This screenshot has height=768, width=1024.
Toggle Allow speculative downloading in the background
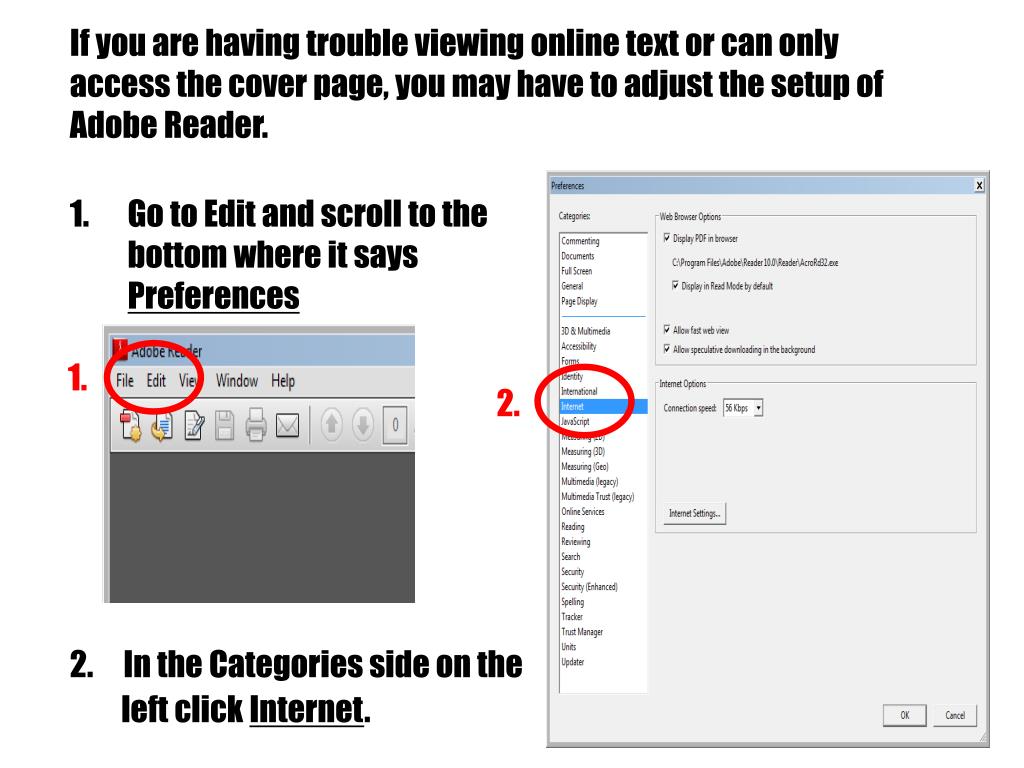pyautogui.click(x=667, y=349)
